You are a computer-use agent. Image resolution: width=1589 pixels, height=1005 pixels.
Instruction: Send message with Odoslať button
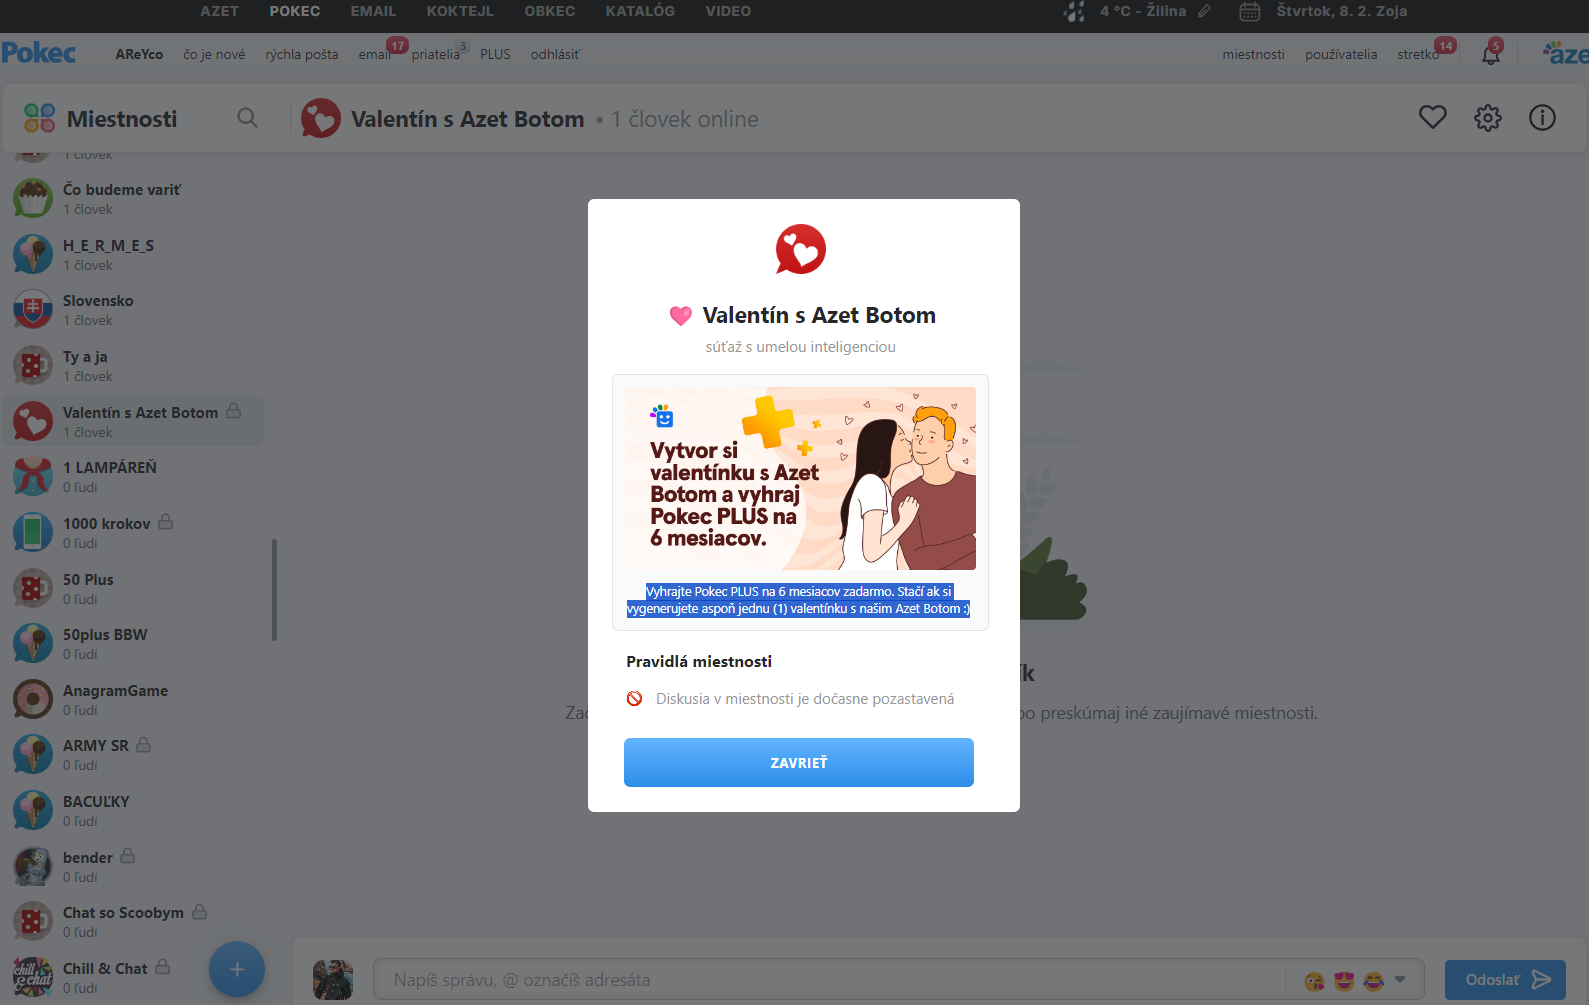[1505, 980]
